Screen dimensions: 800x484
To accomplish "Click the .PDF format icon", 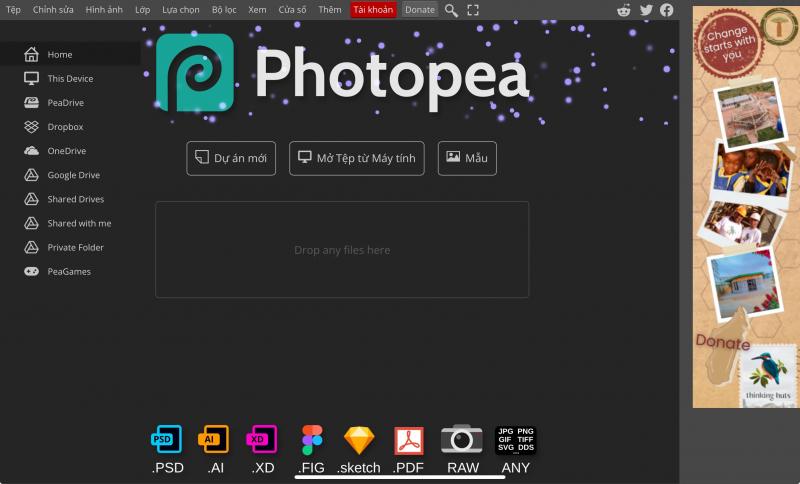I will (x=409, y=440).
